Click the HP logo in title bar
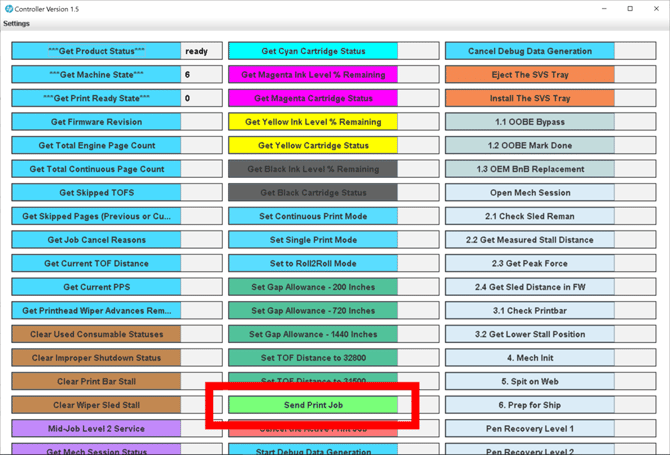Viewport: 670px width, 455px height. (9, 8)
